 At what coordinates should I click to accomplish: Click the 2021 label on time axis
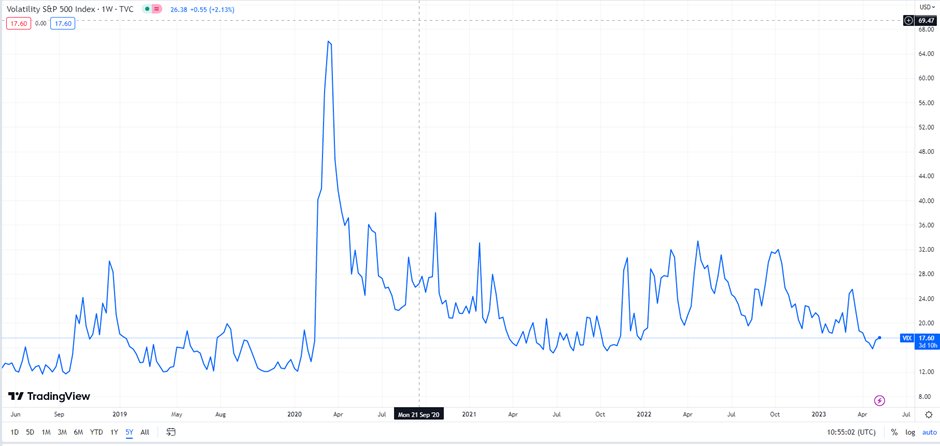[469, 414]
